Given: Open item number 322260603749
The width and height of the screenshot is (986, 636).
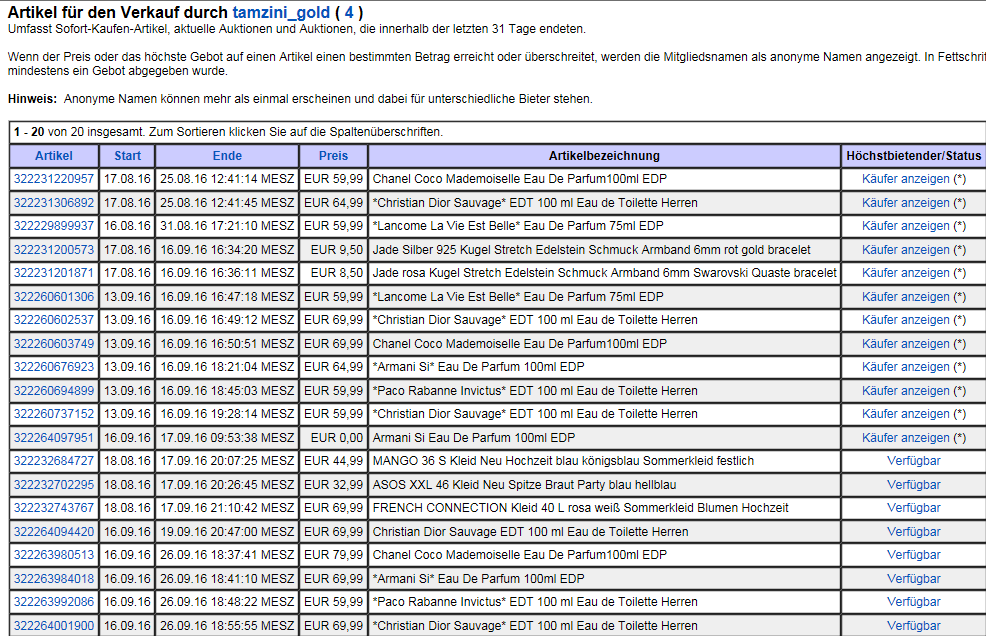Looking at the screenshot, I should pyautogui.click(x=54, y=344).
